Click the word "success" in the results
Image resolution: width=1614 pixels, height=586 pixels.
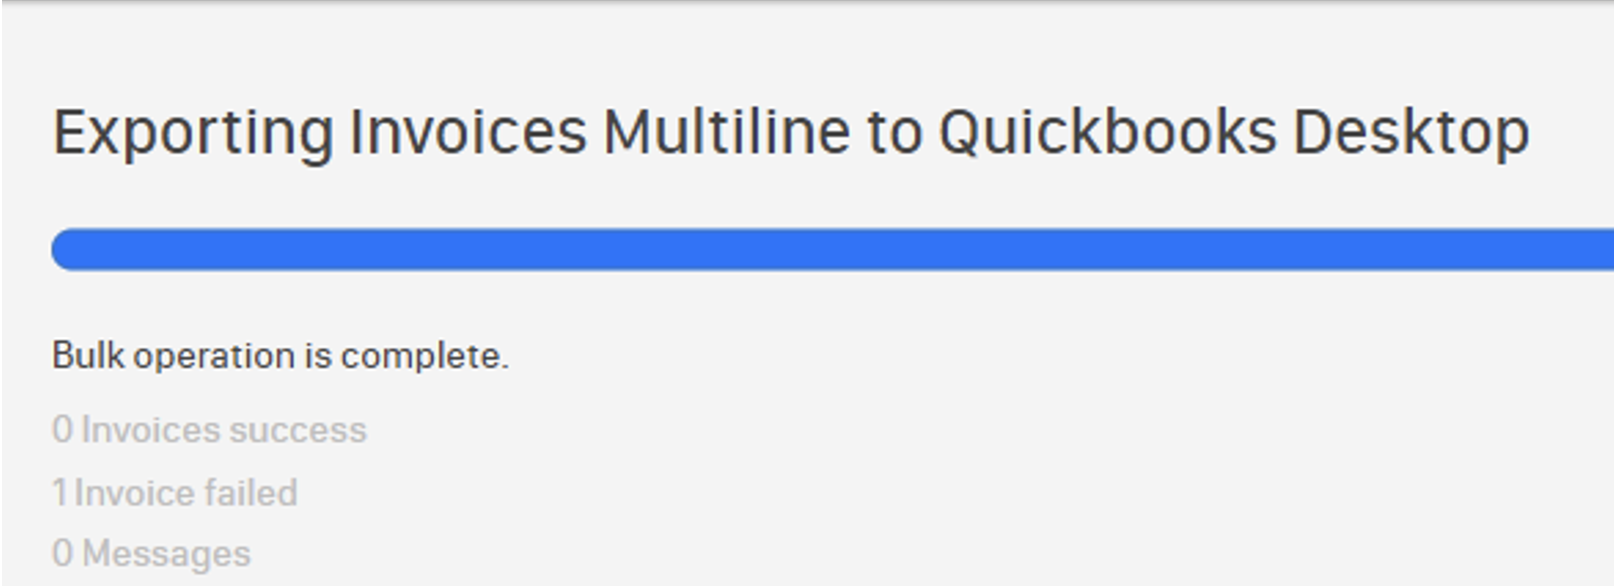[x=297, y=430]
